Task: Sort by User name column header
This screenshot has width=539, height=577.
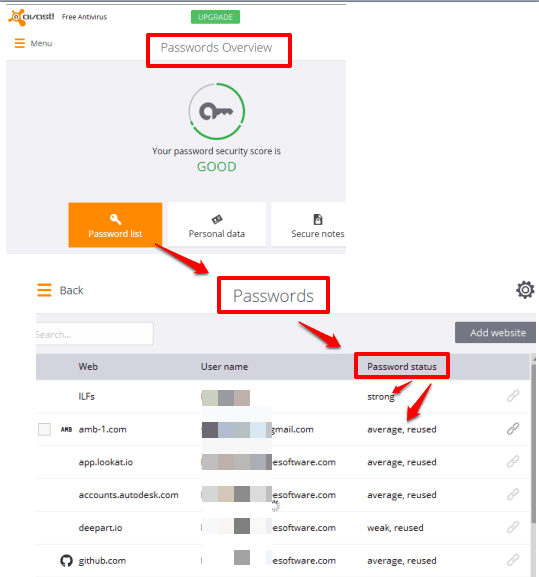Action: [x=224, y=367]
